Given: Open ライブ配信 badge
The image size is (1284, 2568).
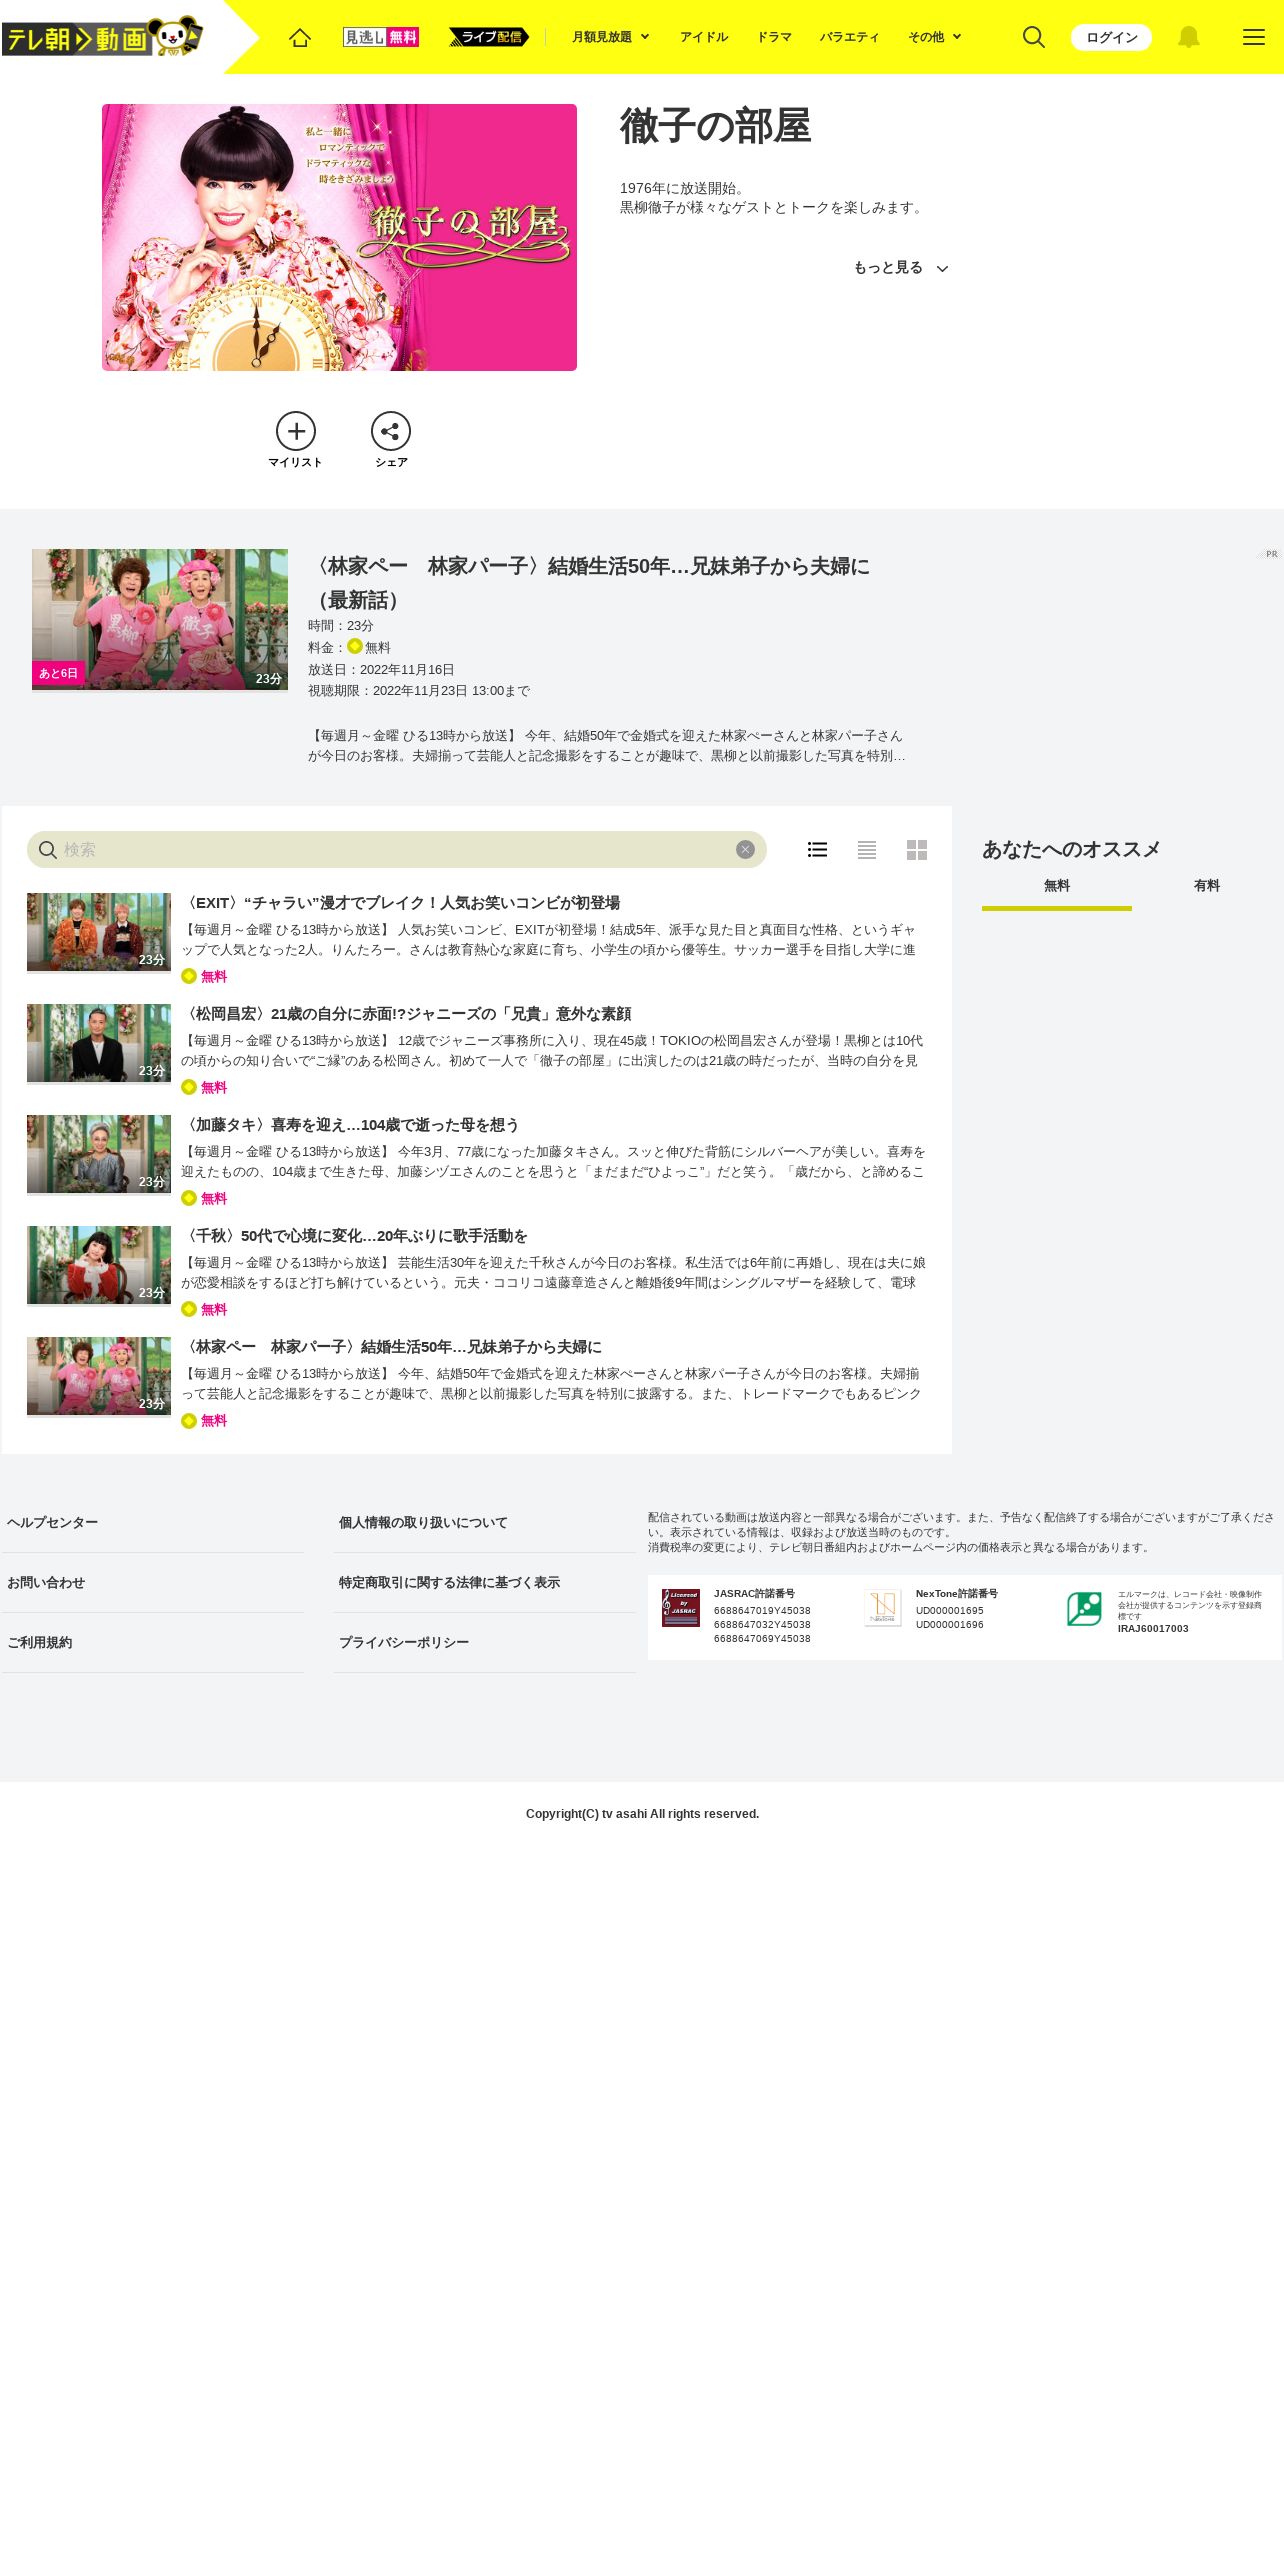Looking at the screenshot, I should pos(489,37).
